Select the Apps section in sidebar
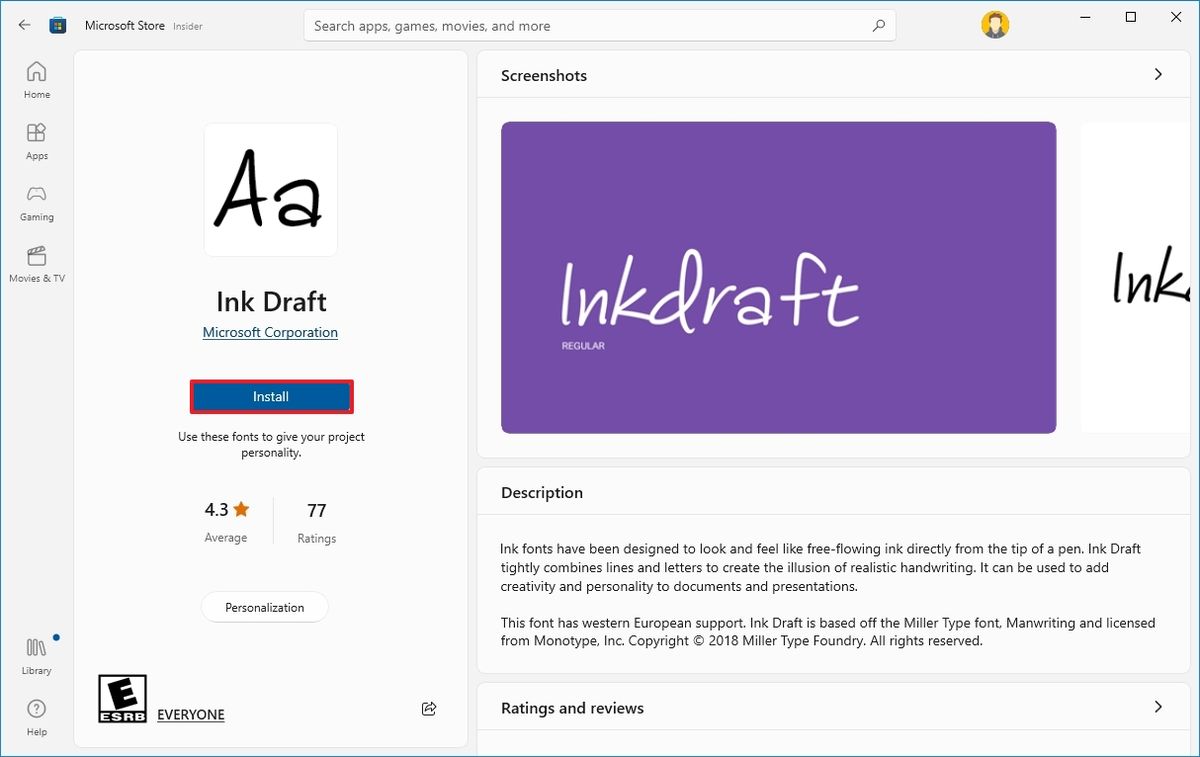This screenshot has height=757, width=1200. tap(36, 140)
